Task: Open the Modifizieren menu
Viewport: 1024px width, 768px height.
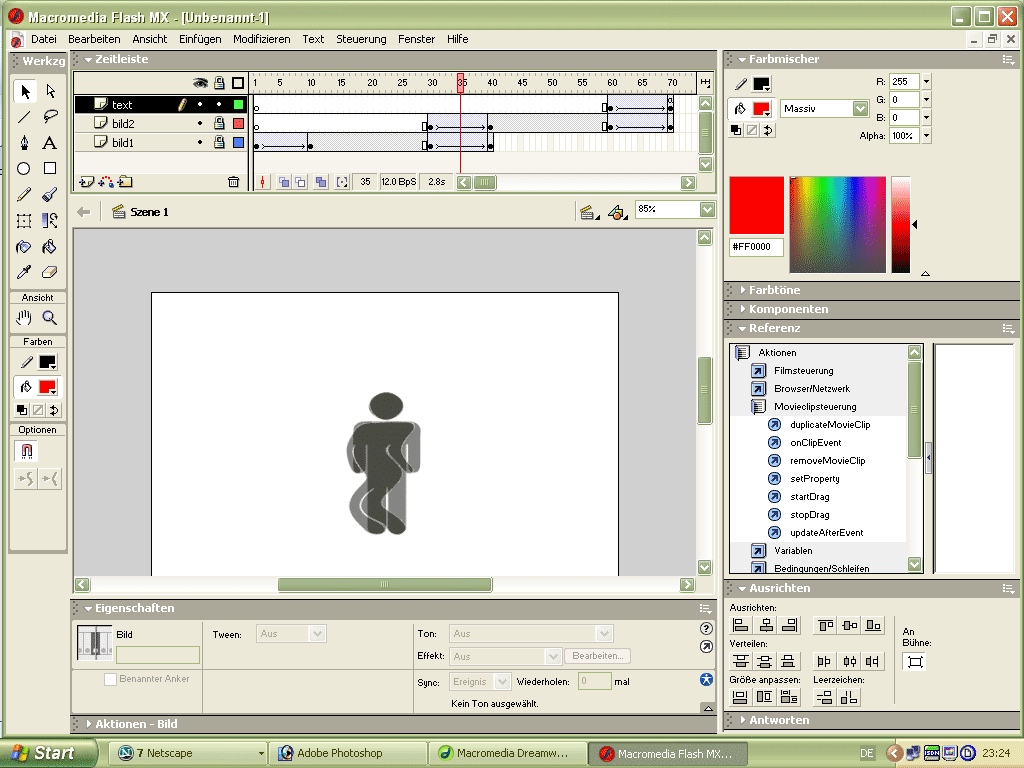Action: pyautogui.click(x=261, y=39)
